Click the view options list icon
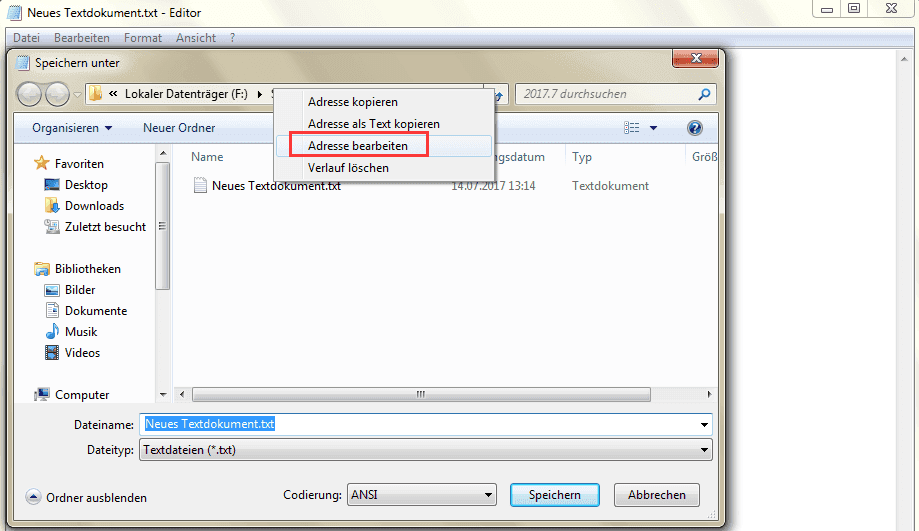Screen dimensions: 919x531 coord(632,128)
